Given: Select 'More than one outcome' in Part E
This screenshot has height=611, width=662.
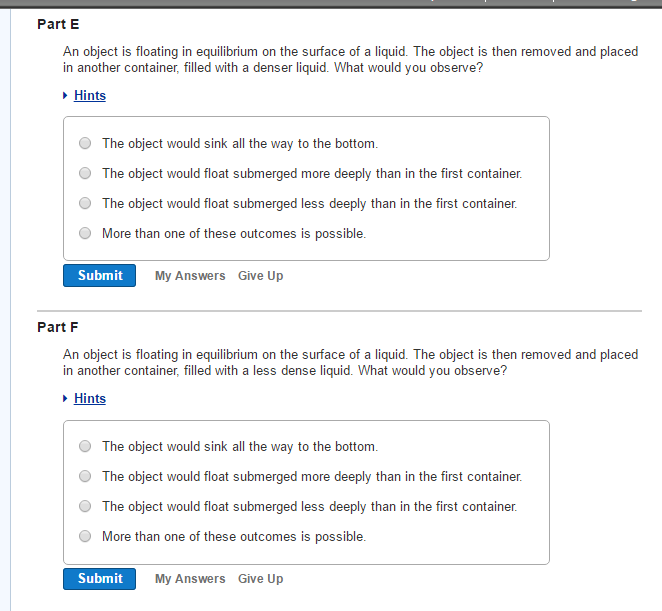Looking at the screenshot, I should 85,233.
